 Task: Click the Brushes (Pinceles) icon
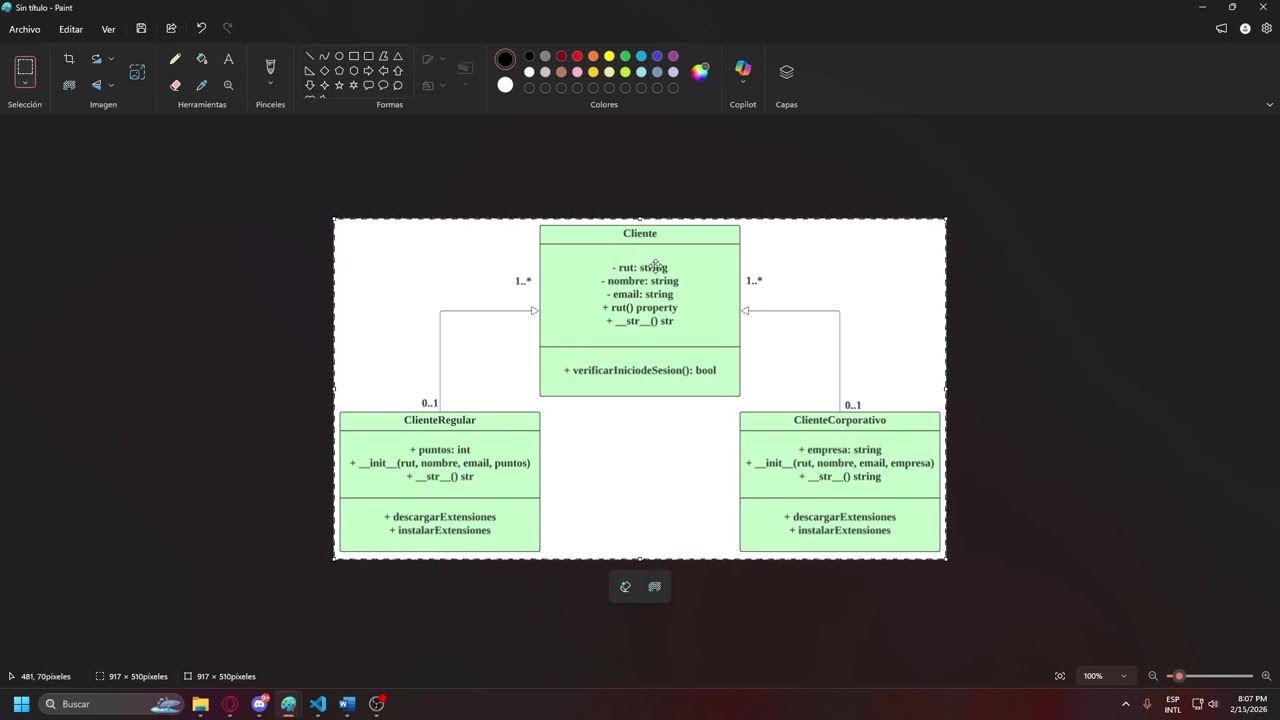point(270,66)
